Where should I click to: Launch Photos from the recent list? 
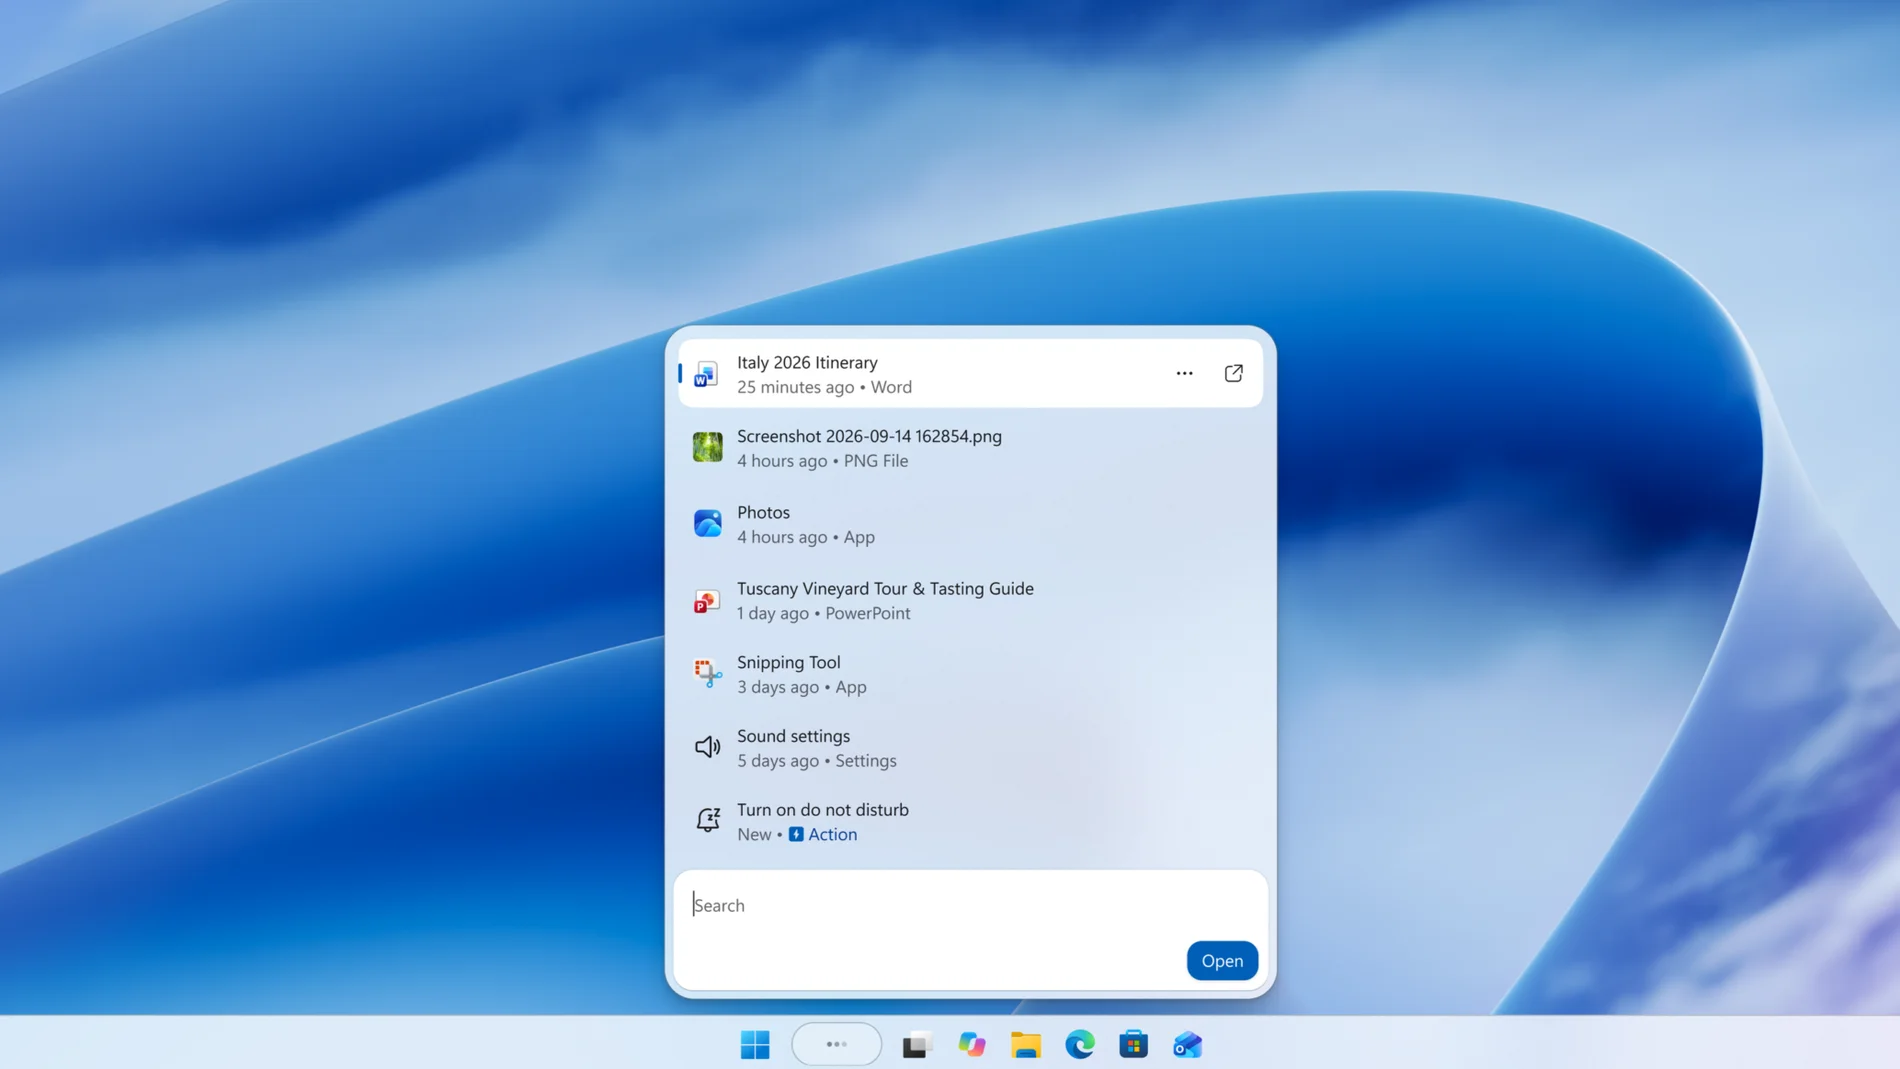(x=970, y=524)
